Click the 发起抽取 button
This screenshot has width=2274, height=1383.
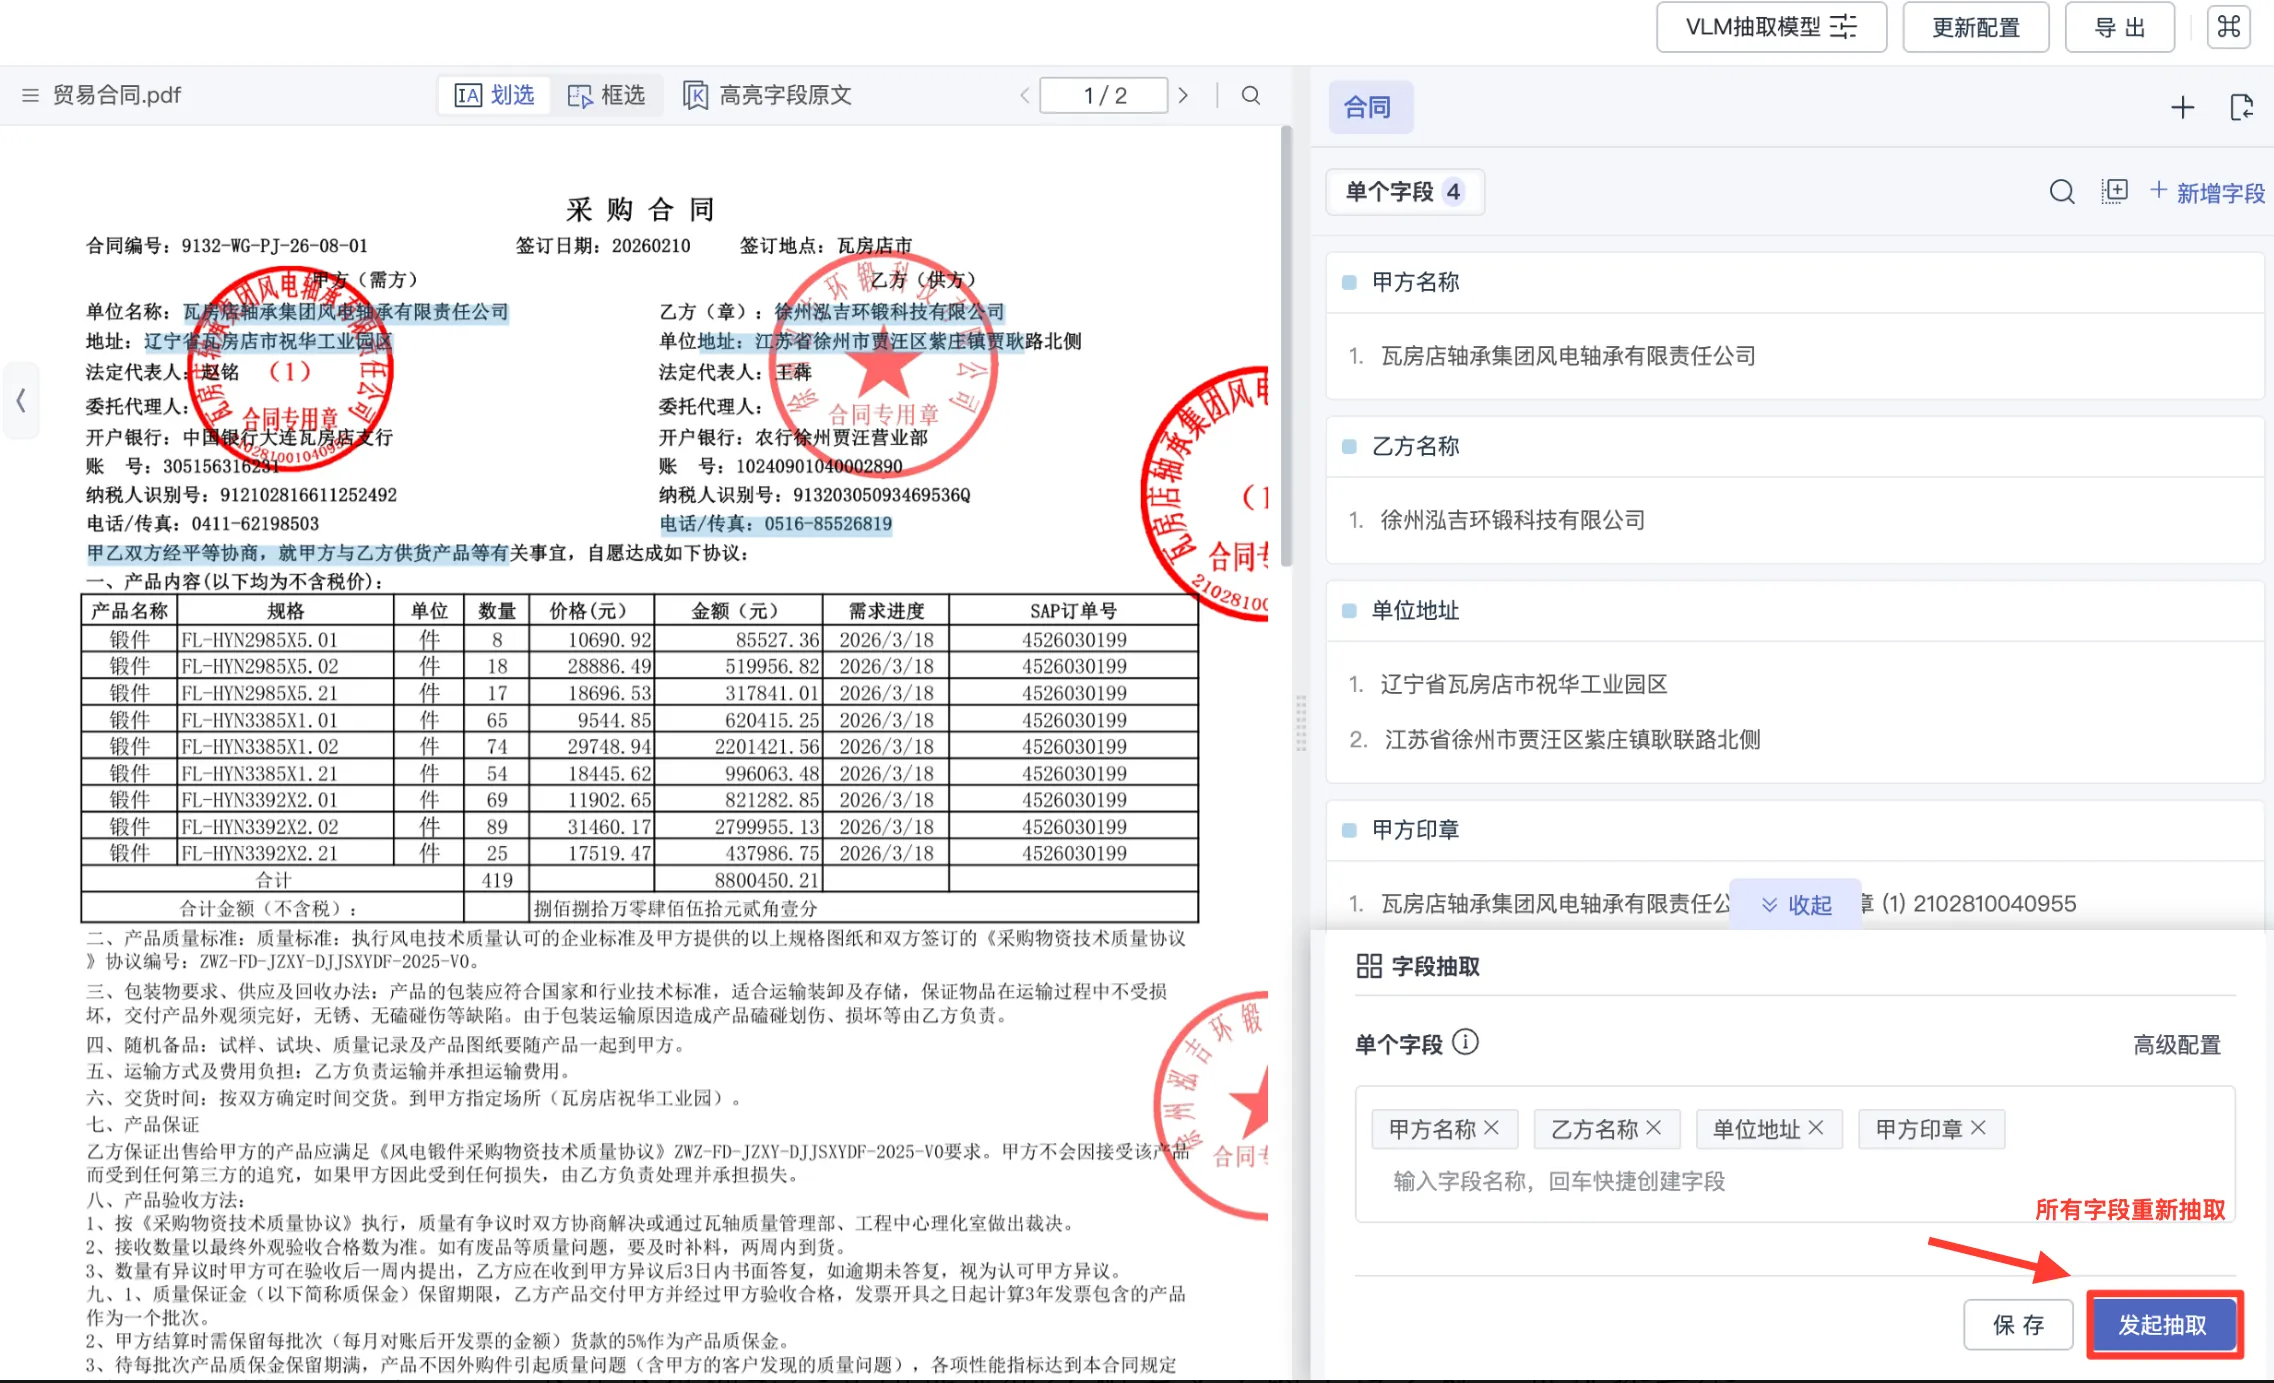[x=2163, y=1325]
